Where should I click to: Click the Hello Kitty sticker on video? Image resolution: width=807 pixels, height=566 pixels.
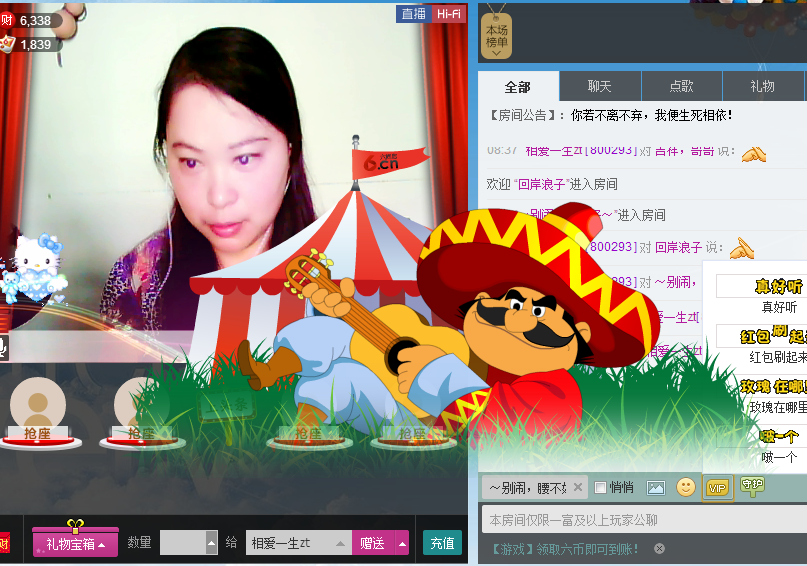coord(34,266)
